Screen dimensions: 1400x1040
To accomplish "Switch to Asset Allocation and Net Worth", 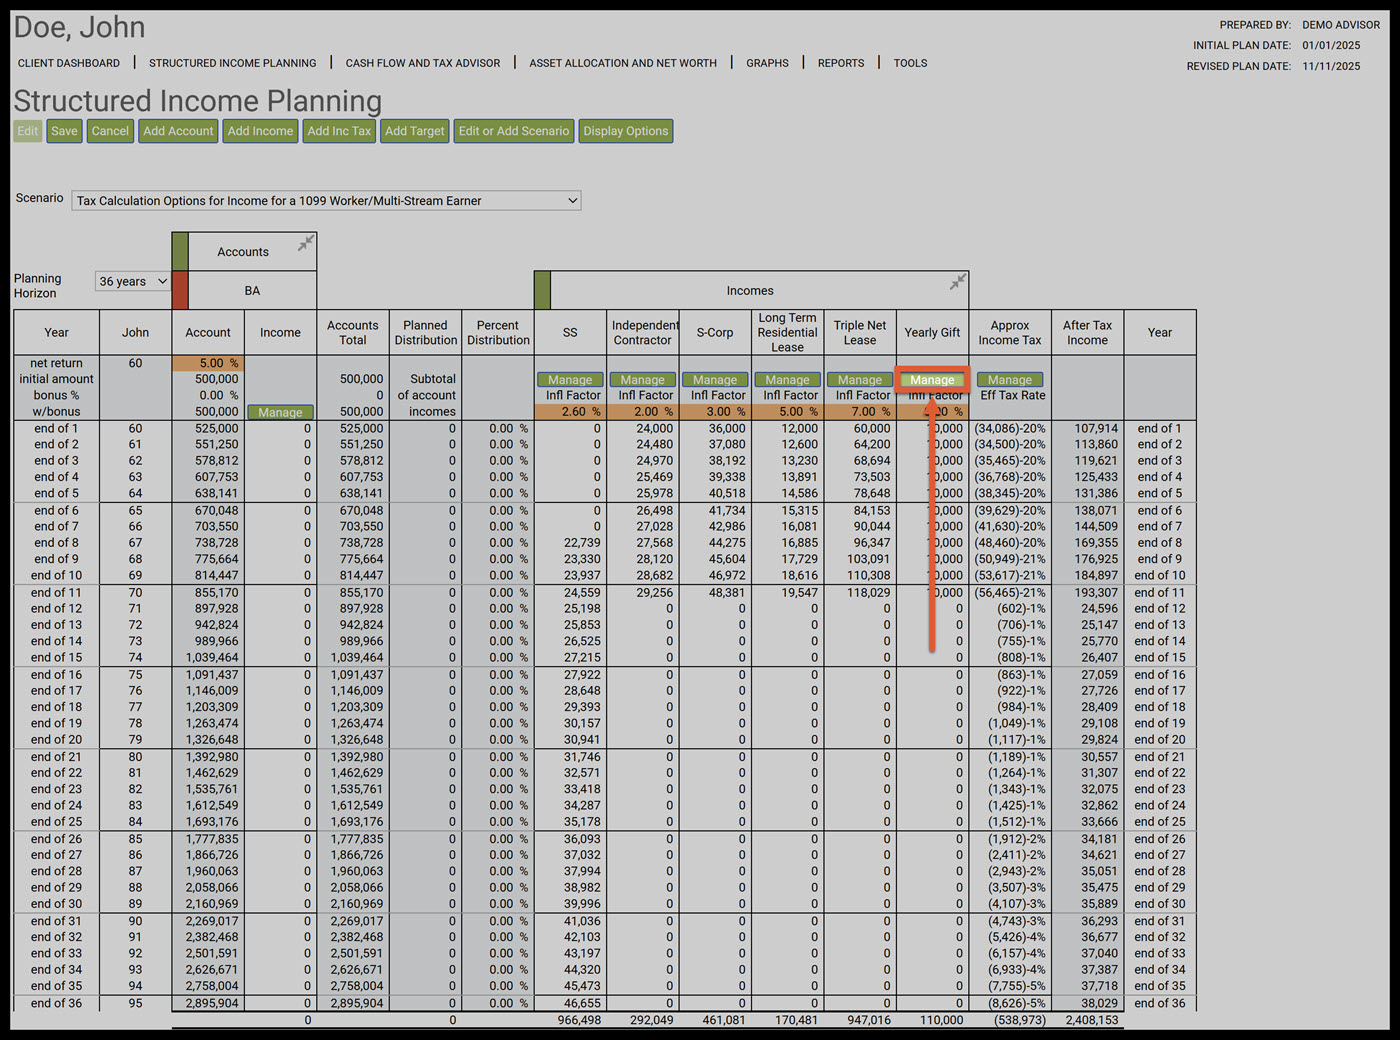I will (x=623, y=63).
